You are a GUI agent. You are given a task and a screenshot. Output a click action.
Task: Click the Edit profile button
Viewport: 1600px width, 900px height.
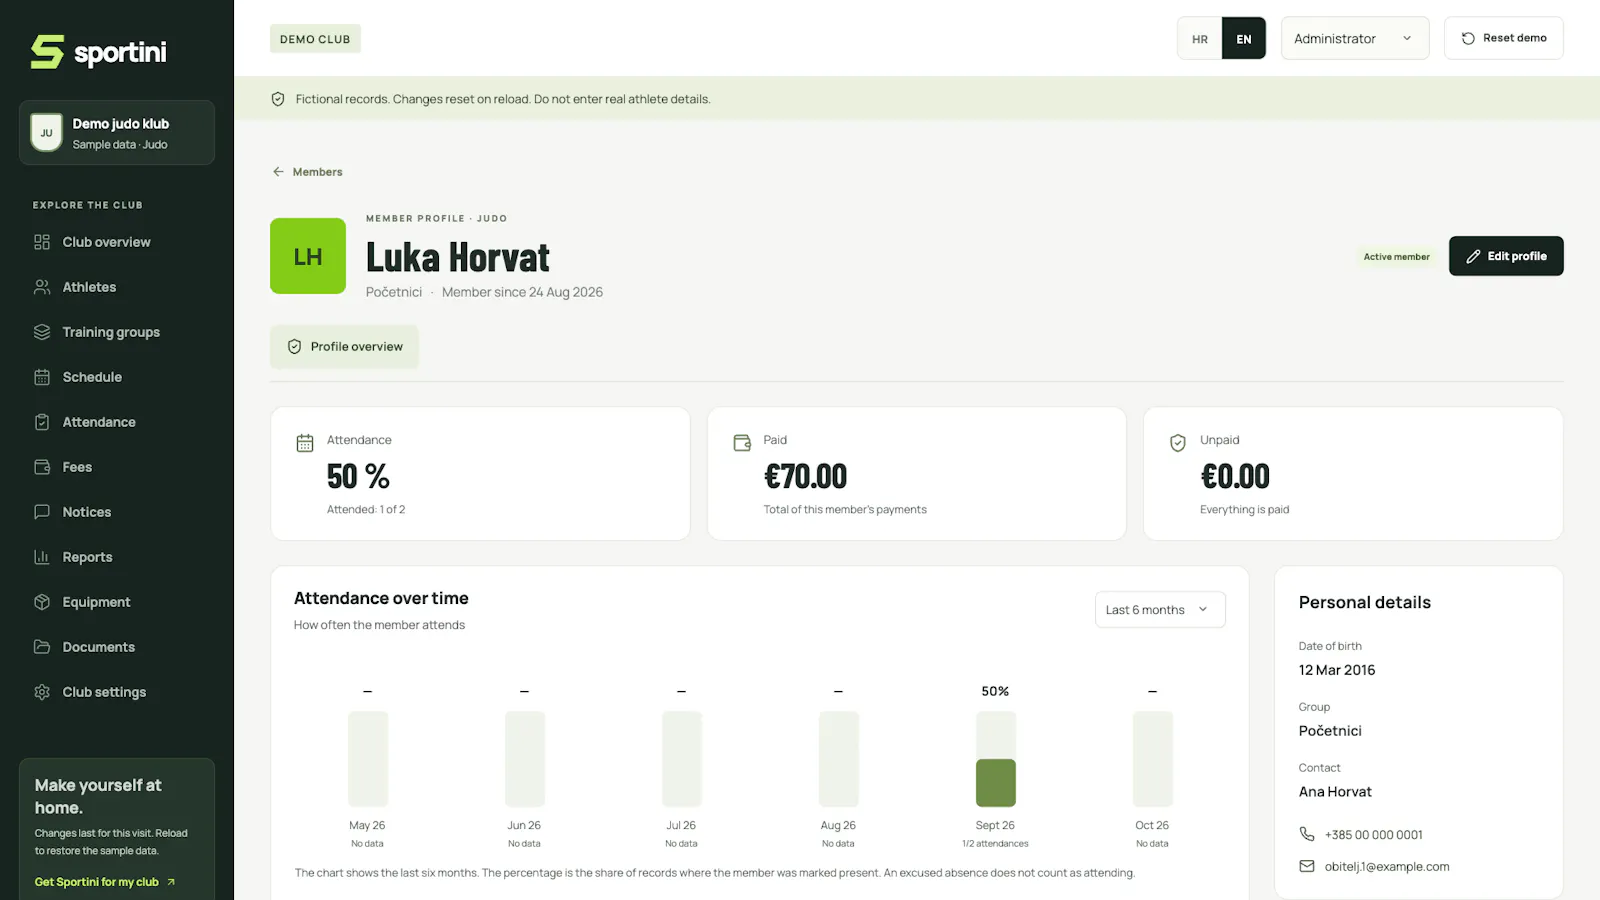coord(1506,256)
